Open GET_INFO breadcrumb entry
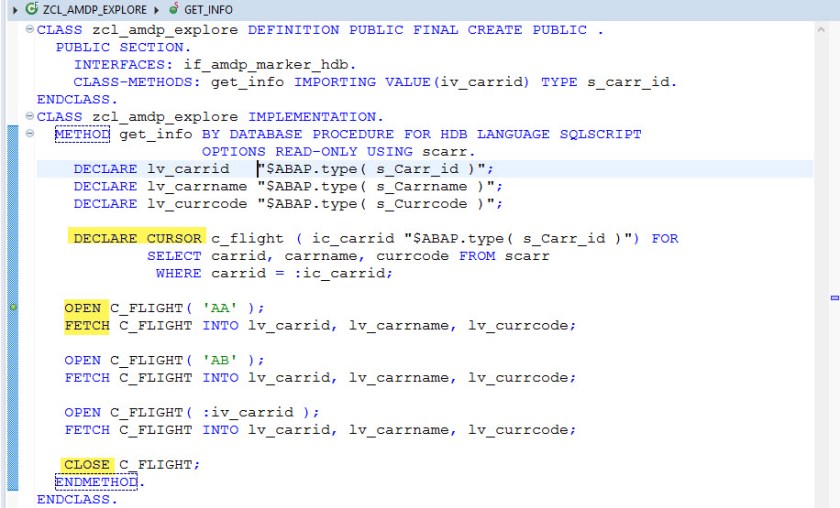Viewport: 840px width, 508px height. (x=208, y=10)
